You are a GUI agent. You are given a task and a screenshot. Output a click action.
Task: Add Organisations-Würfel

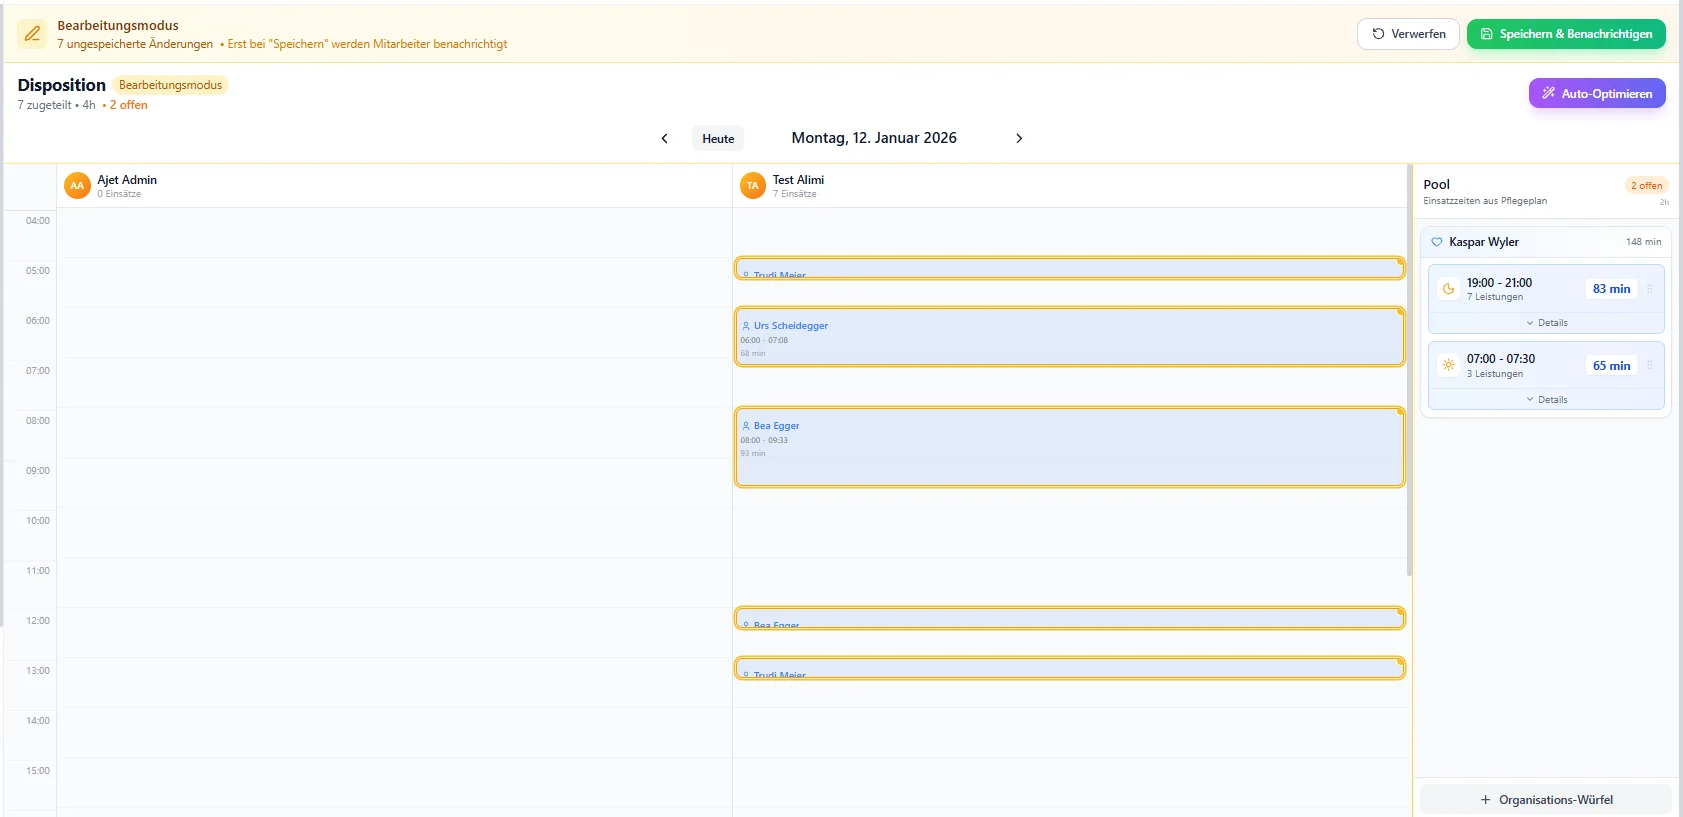tap(1546, 800)
